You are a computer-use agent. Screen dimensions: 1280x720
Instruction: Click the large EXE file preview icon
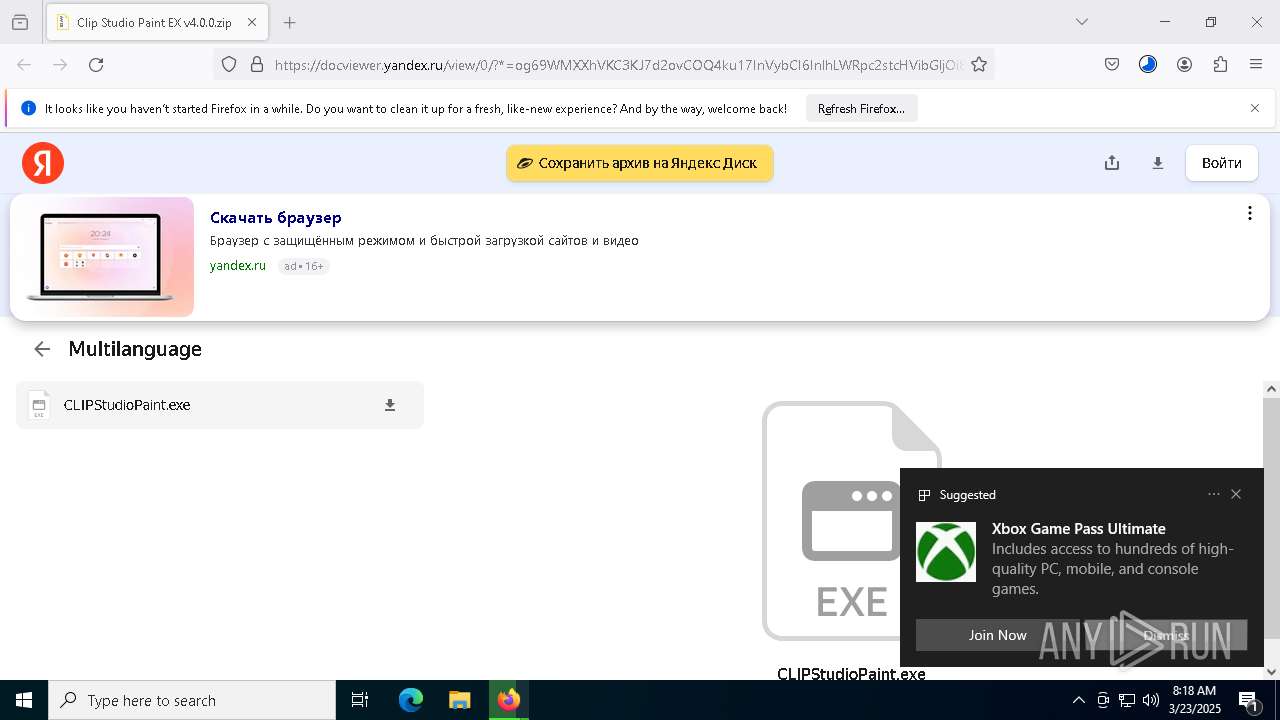click(x=852, y=521)
